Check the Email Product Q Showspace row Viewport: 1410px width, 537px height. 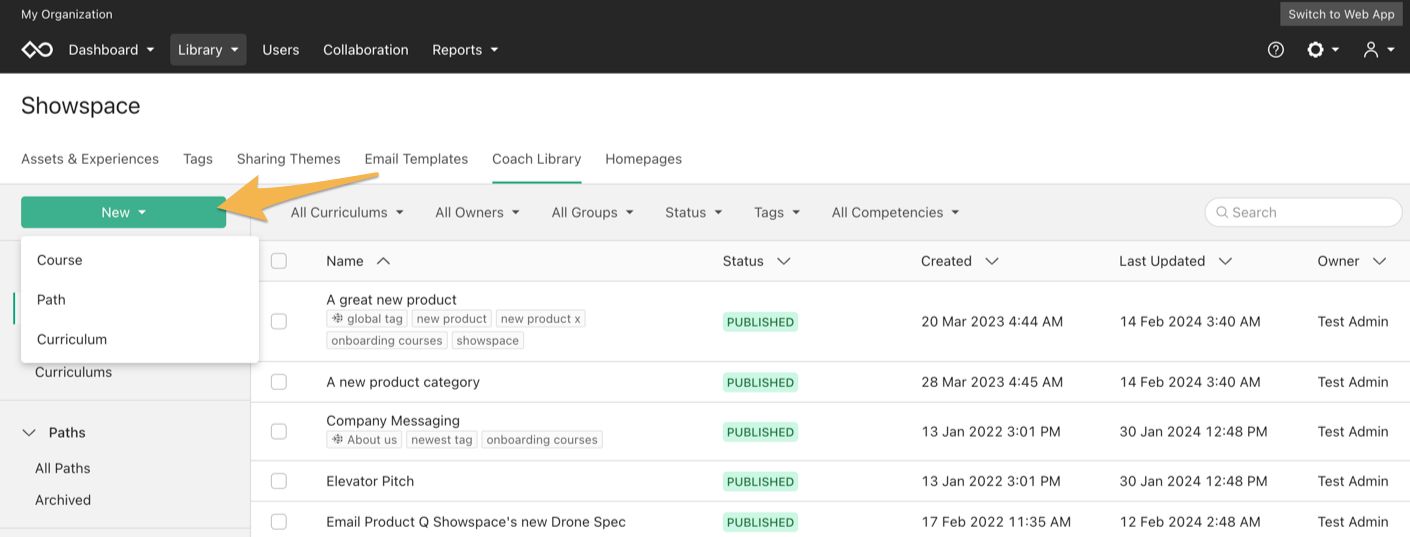coord(279,522)
